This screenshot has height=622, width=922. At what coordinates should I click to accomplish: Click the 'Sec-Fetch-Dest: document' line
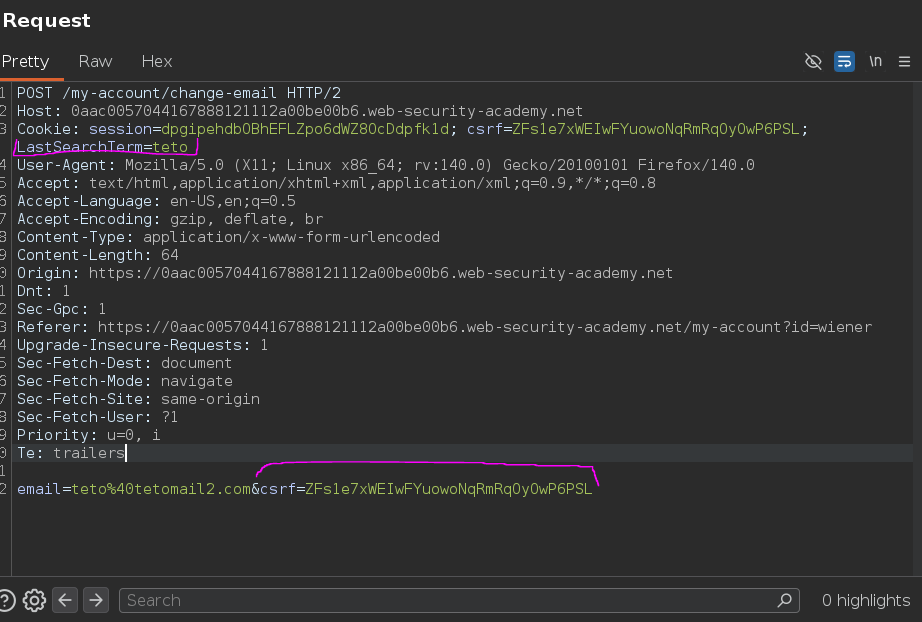124,363
